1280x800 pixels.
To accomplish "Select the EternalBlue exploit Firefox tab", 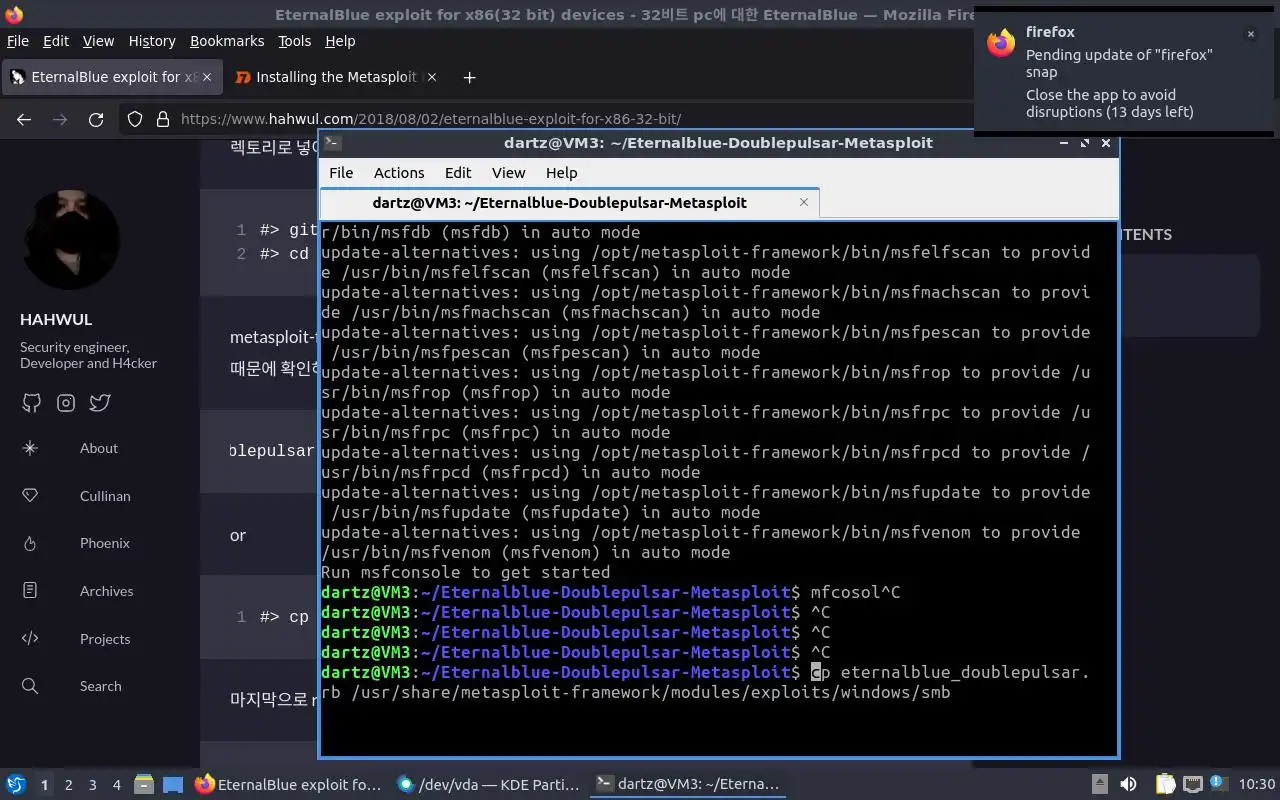I will point(110,77).
